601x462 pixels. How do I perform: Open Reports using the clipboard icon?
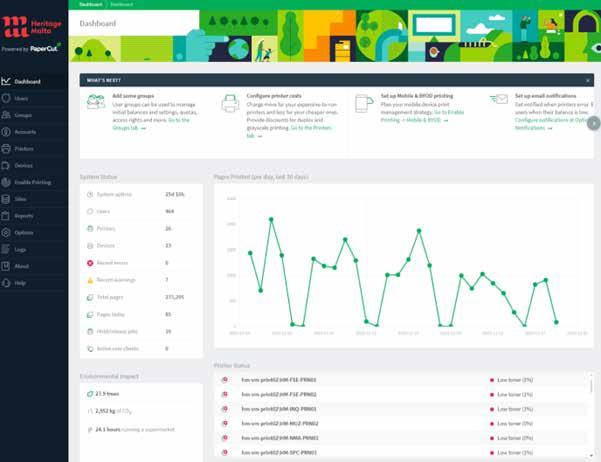(6, 216)
